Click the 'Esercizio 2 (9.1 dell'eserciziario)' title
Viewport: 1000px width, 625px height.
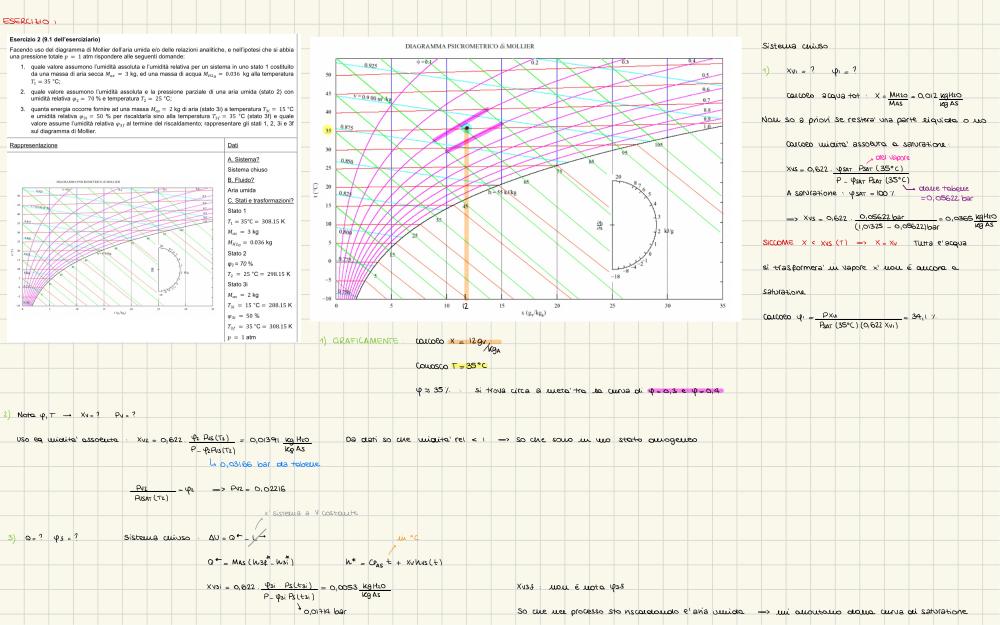[55, 40]
